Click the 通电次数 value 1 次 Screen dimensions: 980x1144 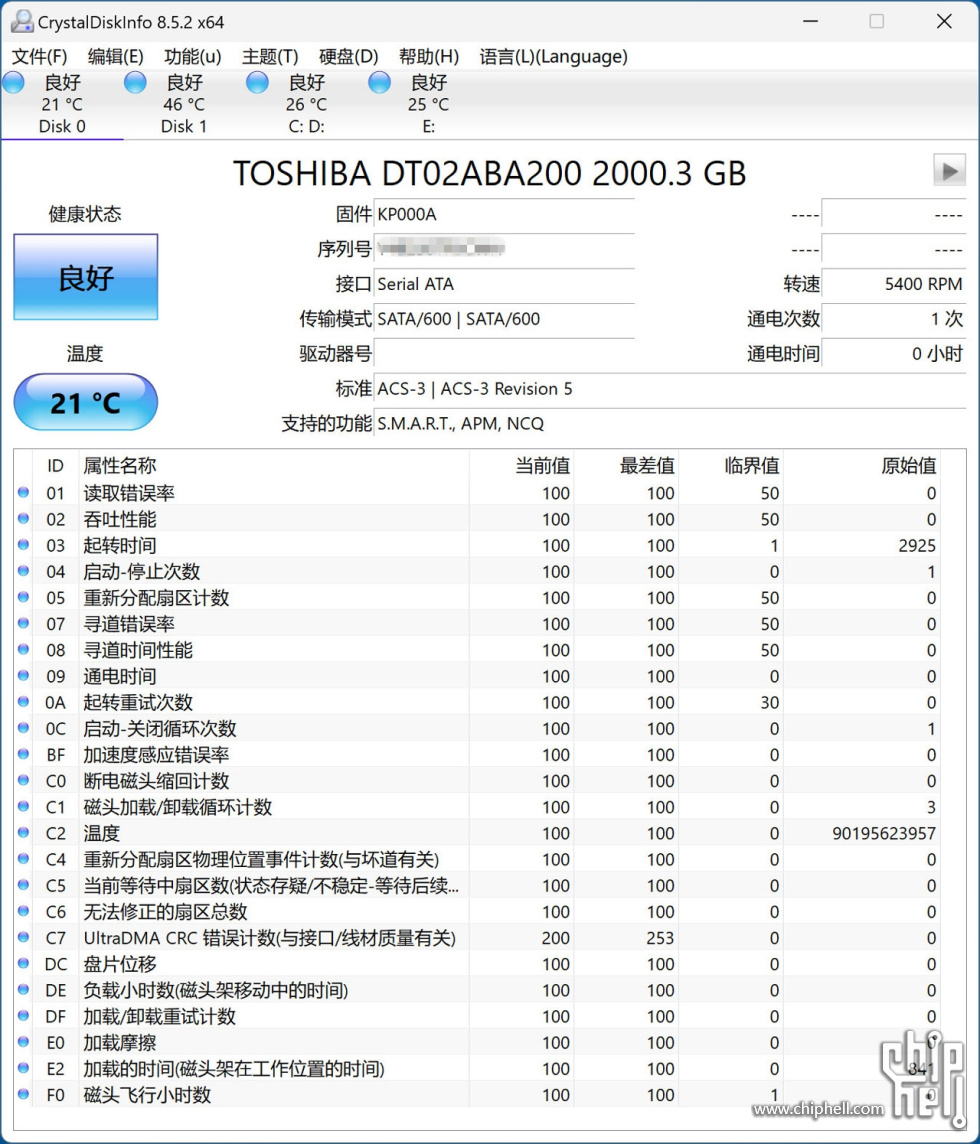(x=894, y=319)
